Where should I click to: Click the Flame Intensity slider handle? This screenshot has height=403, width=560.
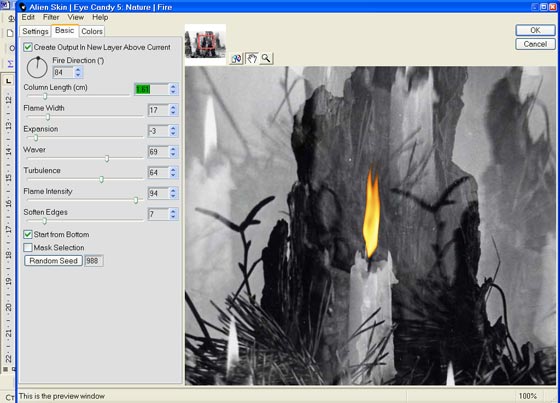136,200
